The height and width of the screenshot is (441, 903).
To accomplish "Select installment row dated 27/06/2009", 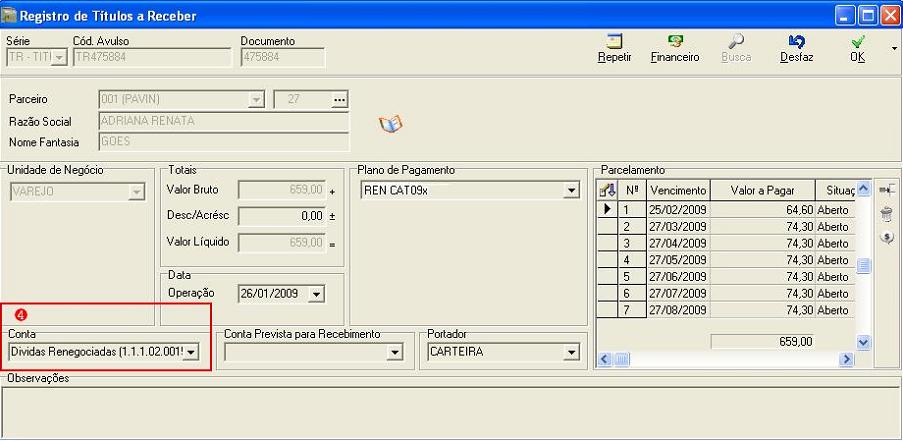I will click(x=726, y=276).
